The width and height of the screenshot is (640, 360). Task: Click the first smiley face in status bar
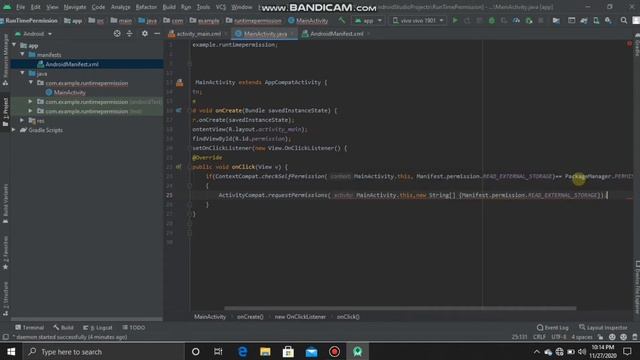pos(612,337)
